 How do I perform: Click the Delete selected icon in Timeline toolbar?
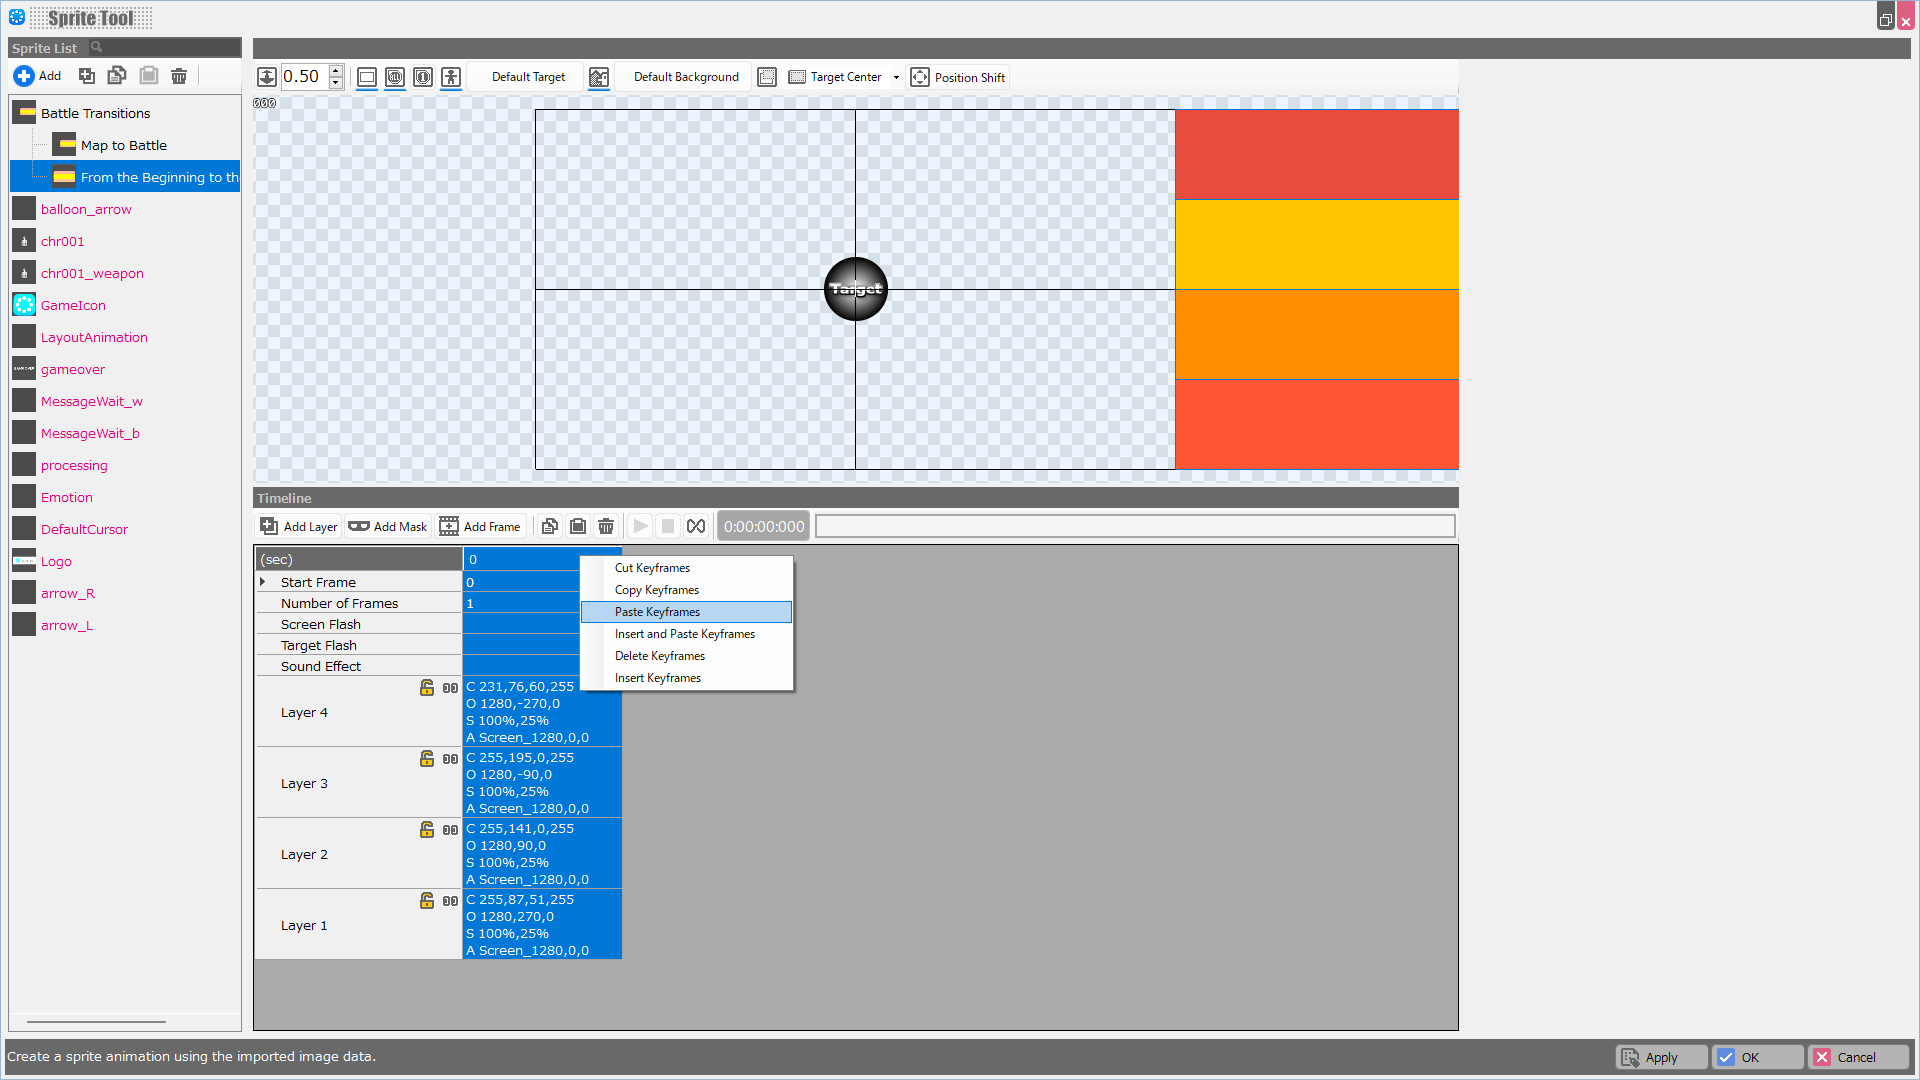(605, 526)
